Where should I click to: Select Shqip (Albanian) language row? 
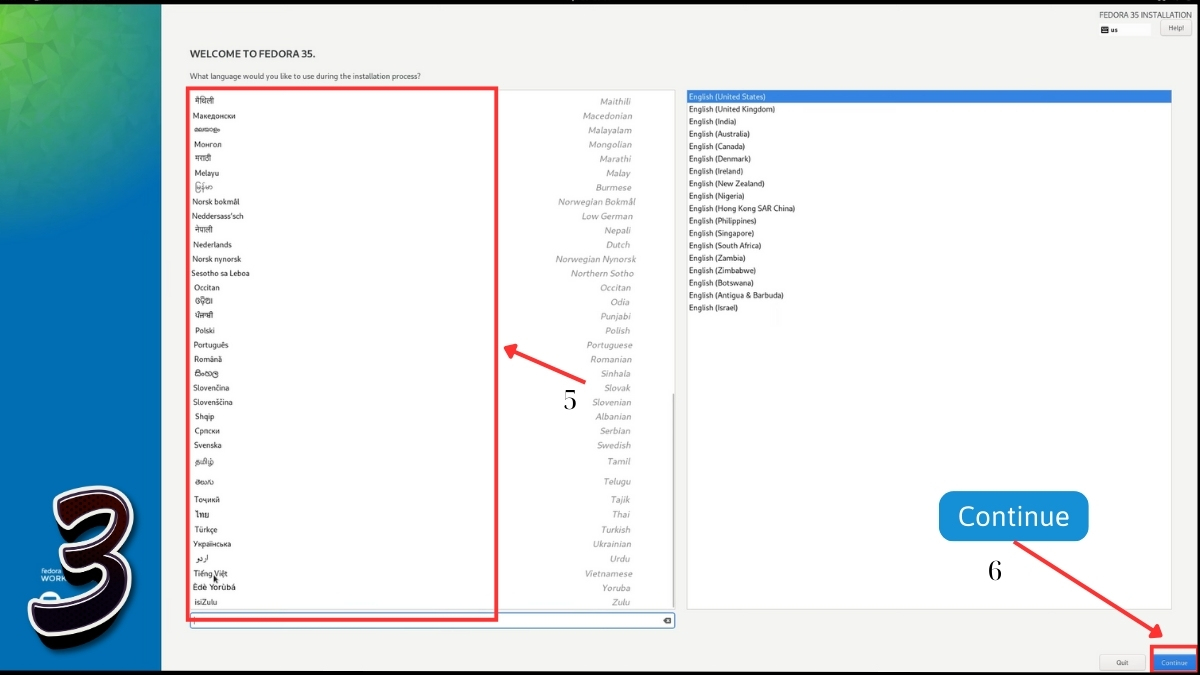(430, 416)
